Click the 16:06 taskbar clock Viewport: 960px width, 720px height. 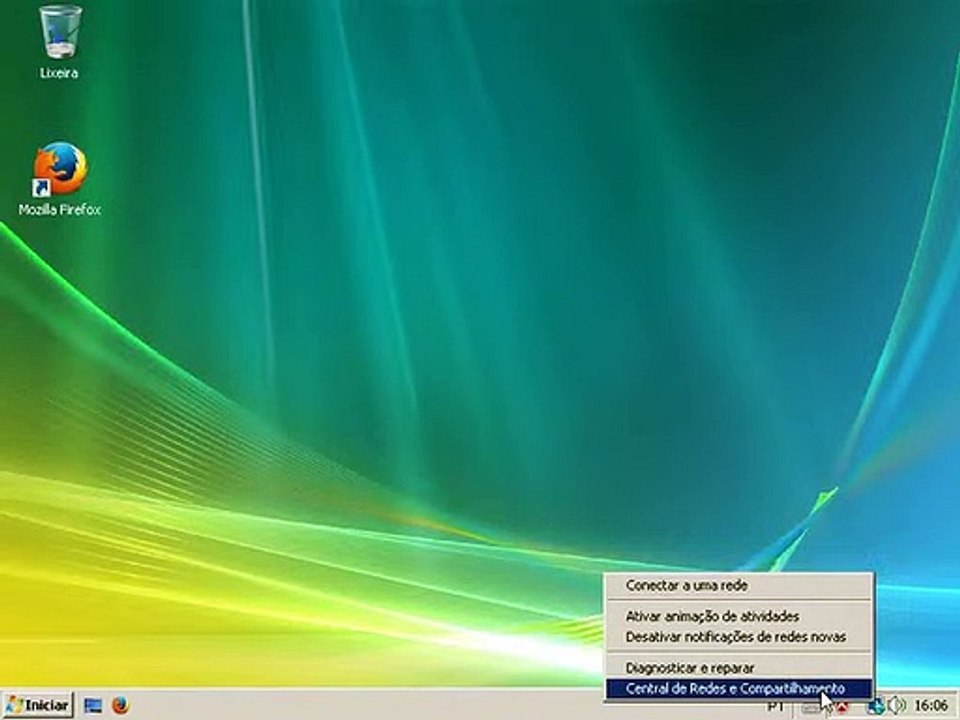click(931, 706)
